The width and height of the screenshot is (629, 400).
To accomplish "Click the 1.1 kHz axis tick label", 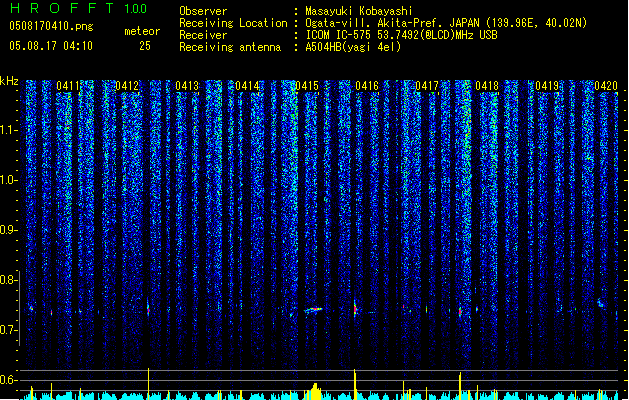I will (x=7, y=130).
